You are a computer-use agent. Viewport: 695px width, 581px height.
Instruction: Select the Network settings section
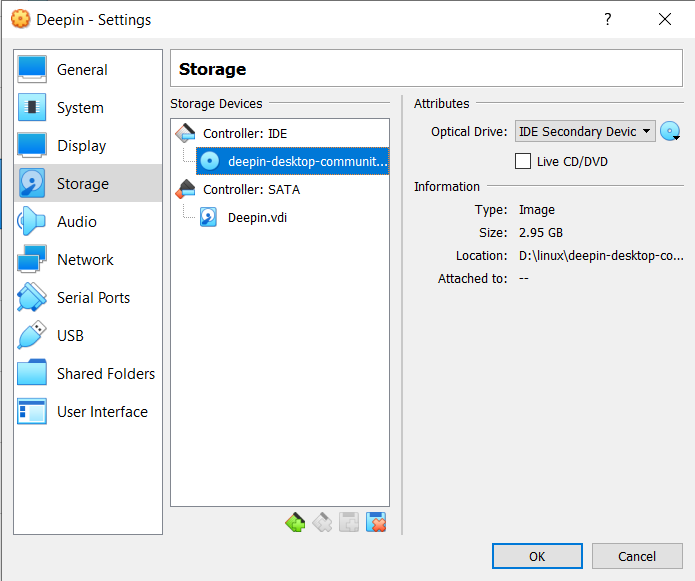coord(85,260)
